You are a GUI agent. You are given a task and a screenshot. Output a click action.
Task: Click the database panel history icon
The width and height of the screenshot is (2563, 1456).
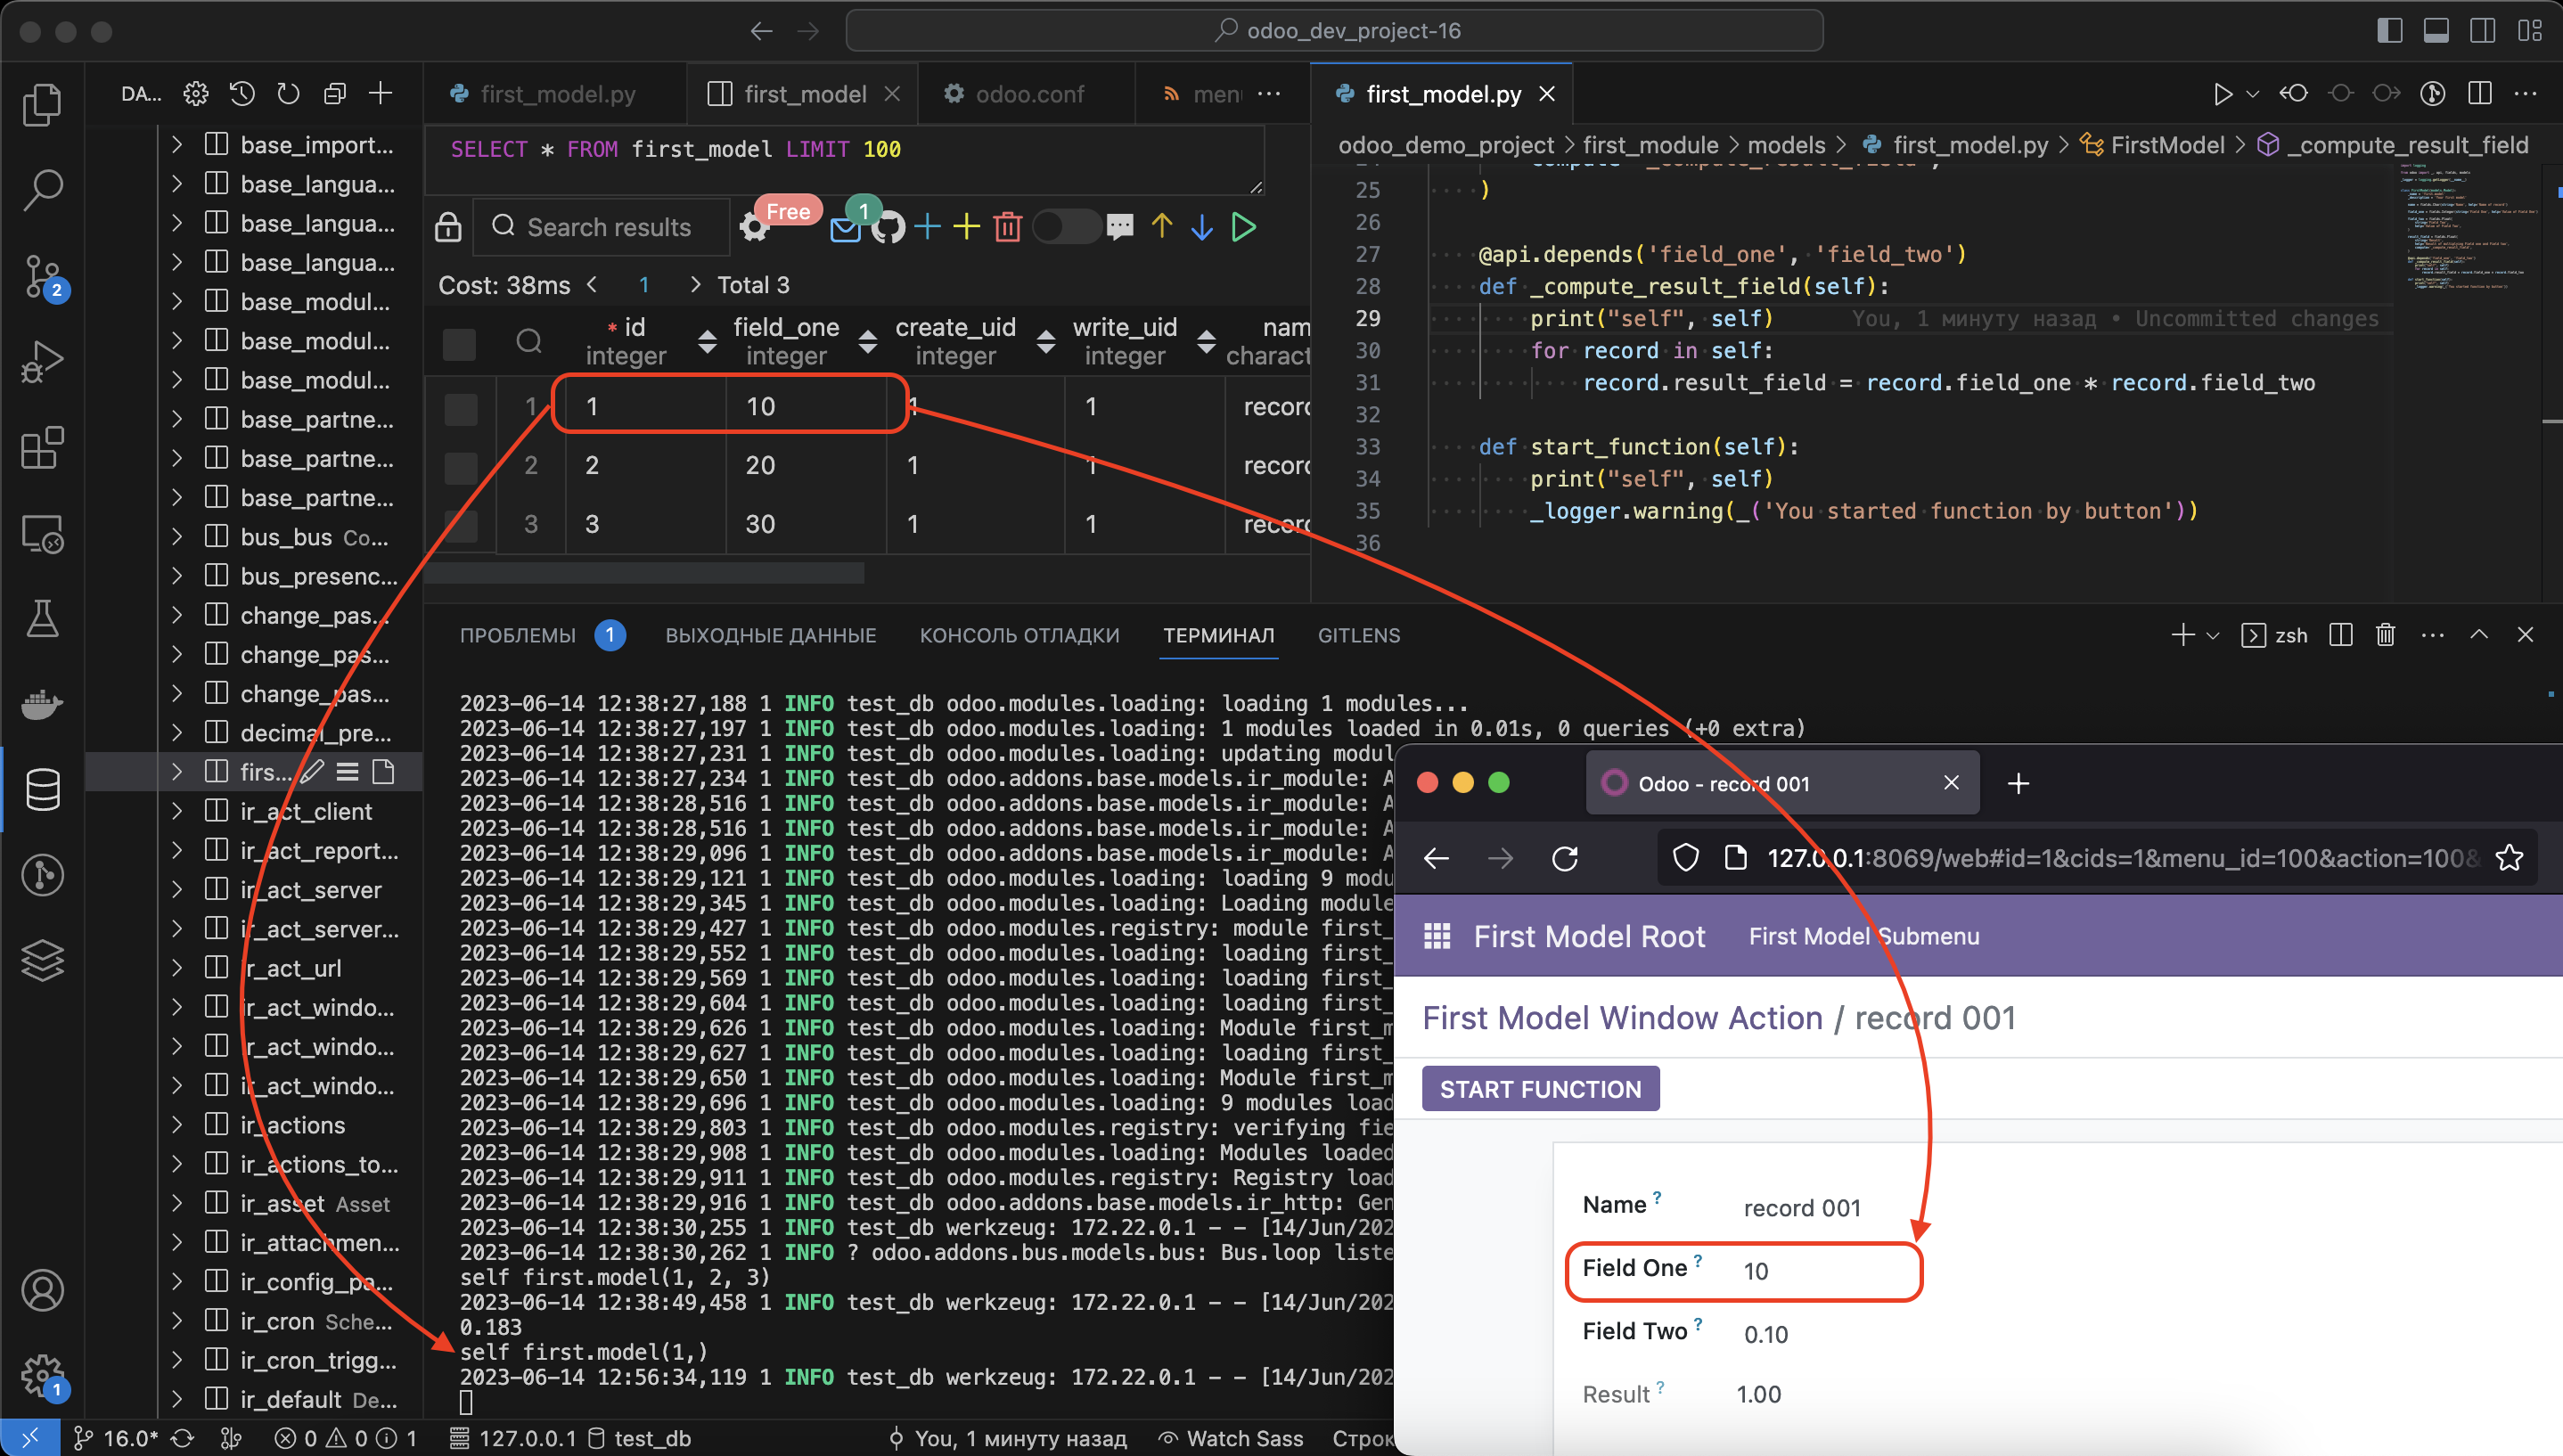click(x=242, y=94)
